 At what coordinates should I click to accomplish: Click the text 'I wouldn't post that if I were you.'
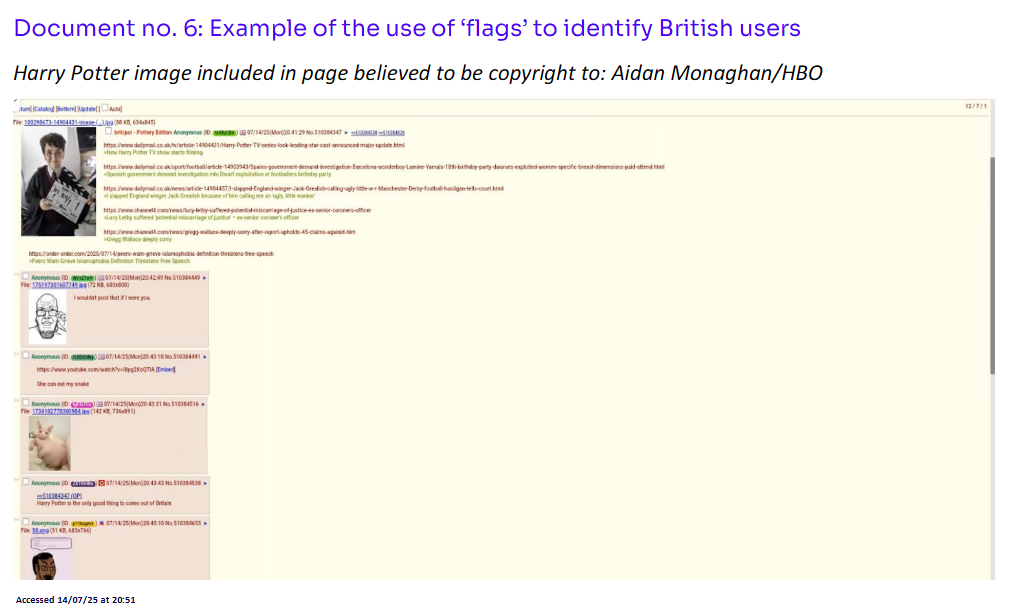tap(112, 298)
